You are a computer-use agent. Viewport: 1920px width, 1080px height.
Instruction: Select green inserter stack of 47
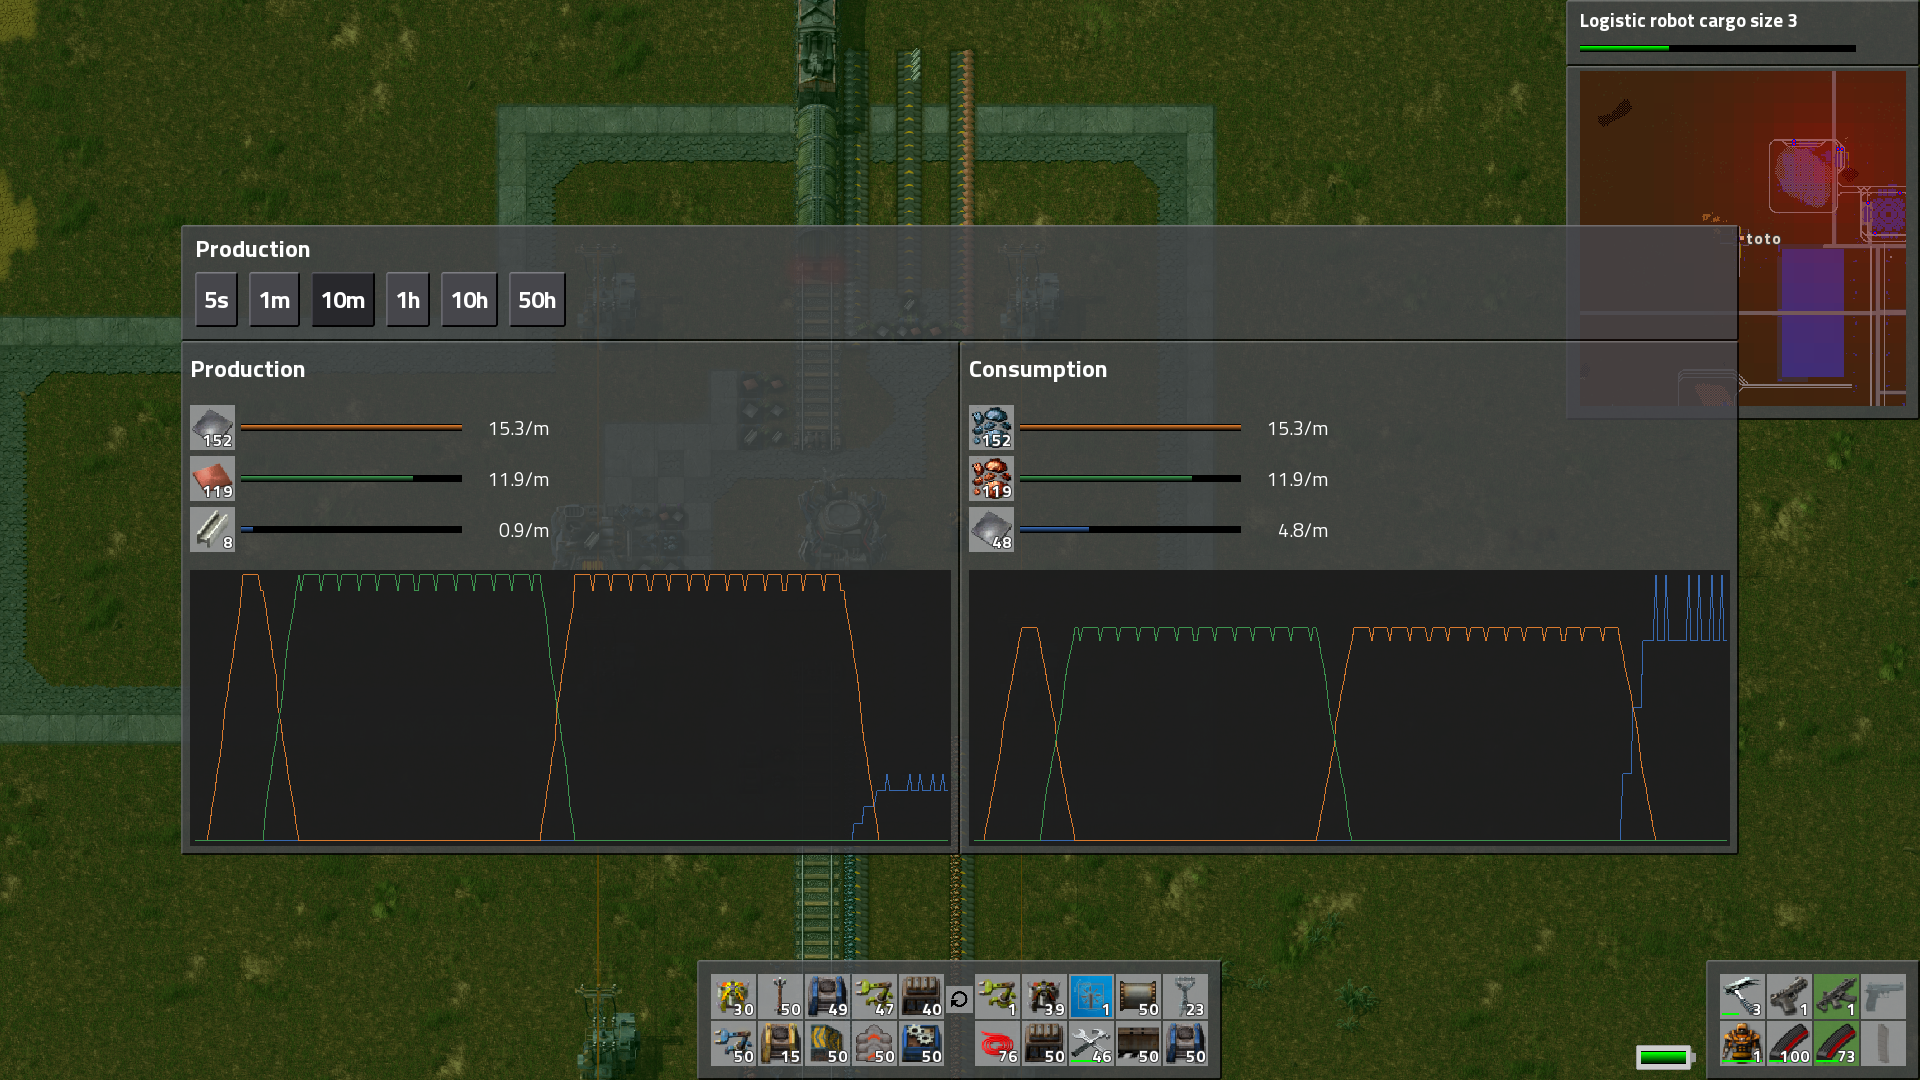click(874, 997)
